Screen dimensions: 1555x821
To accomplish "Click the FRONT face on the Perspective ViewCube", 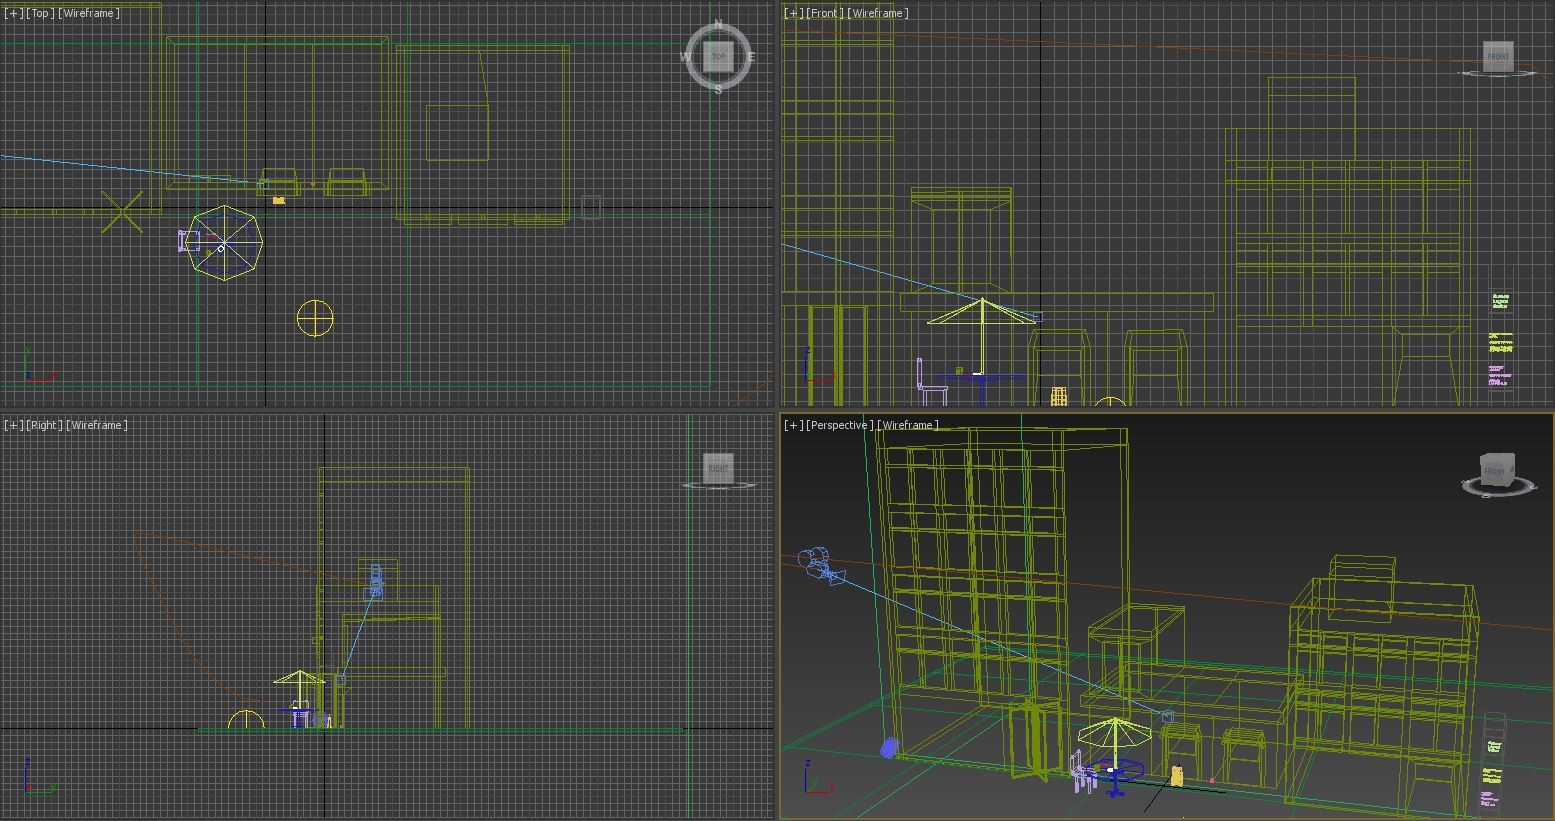I will 1496,469.
